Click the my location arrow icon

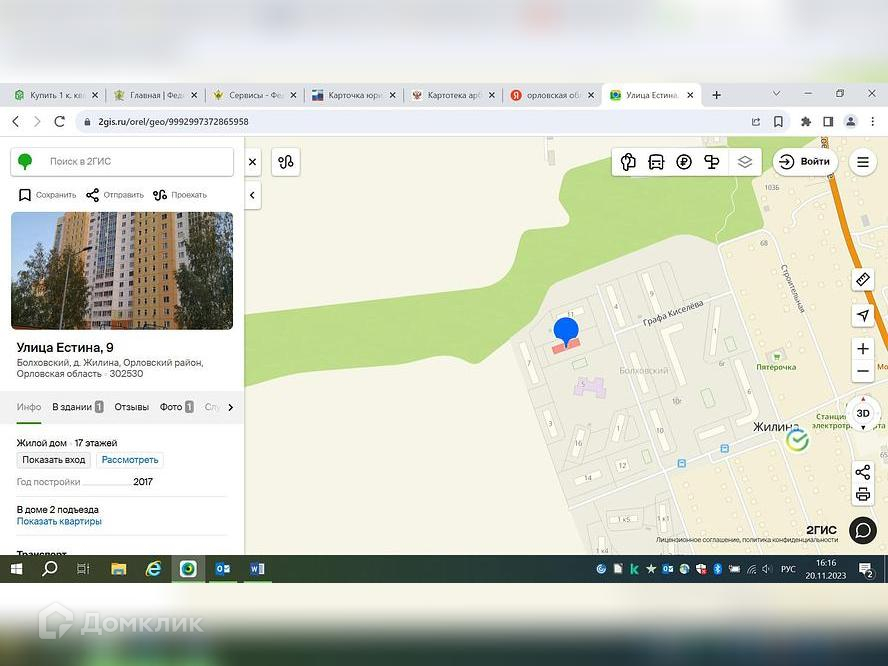point(863,316)
